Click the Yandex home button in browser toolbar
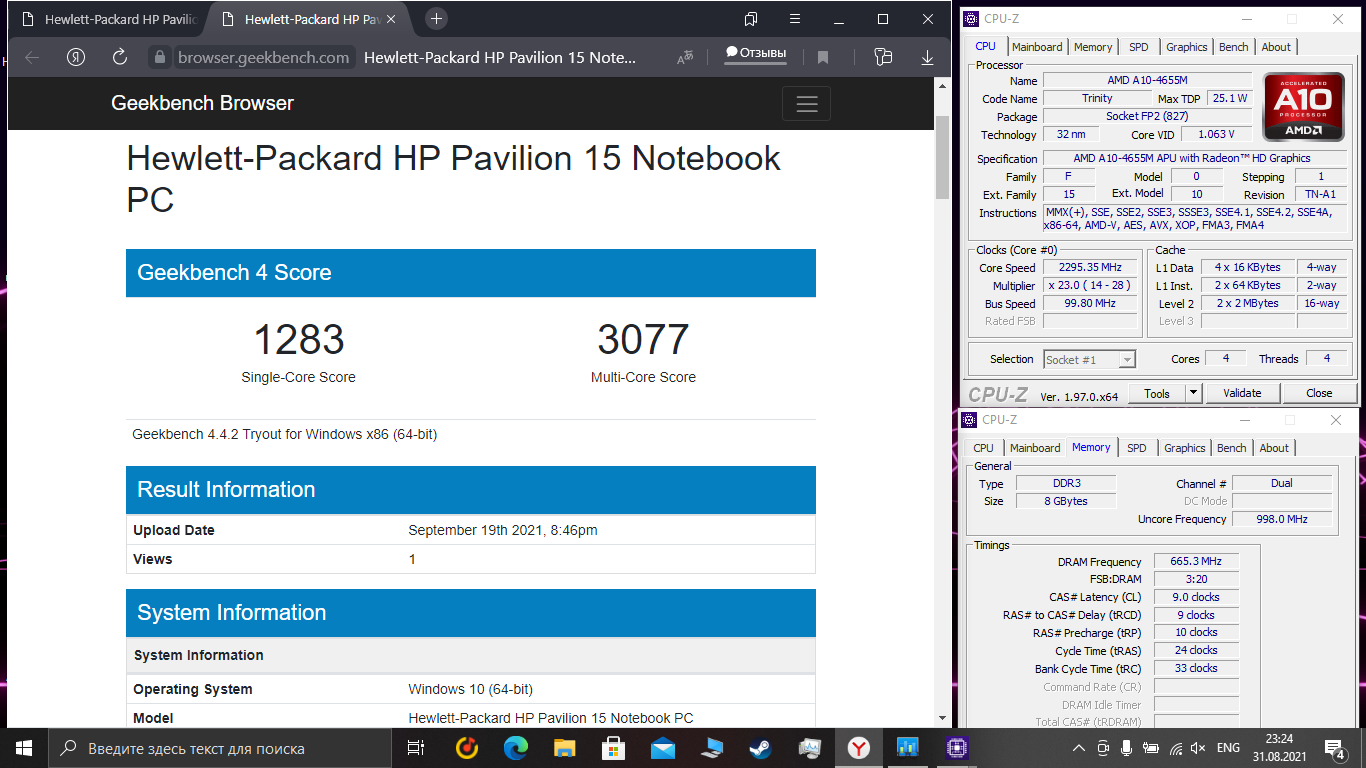The image size is (1366, 768). click(x=76, y=57)
